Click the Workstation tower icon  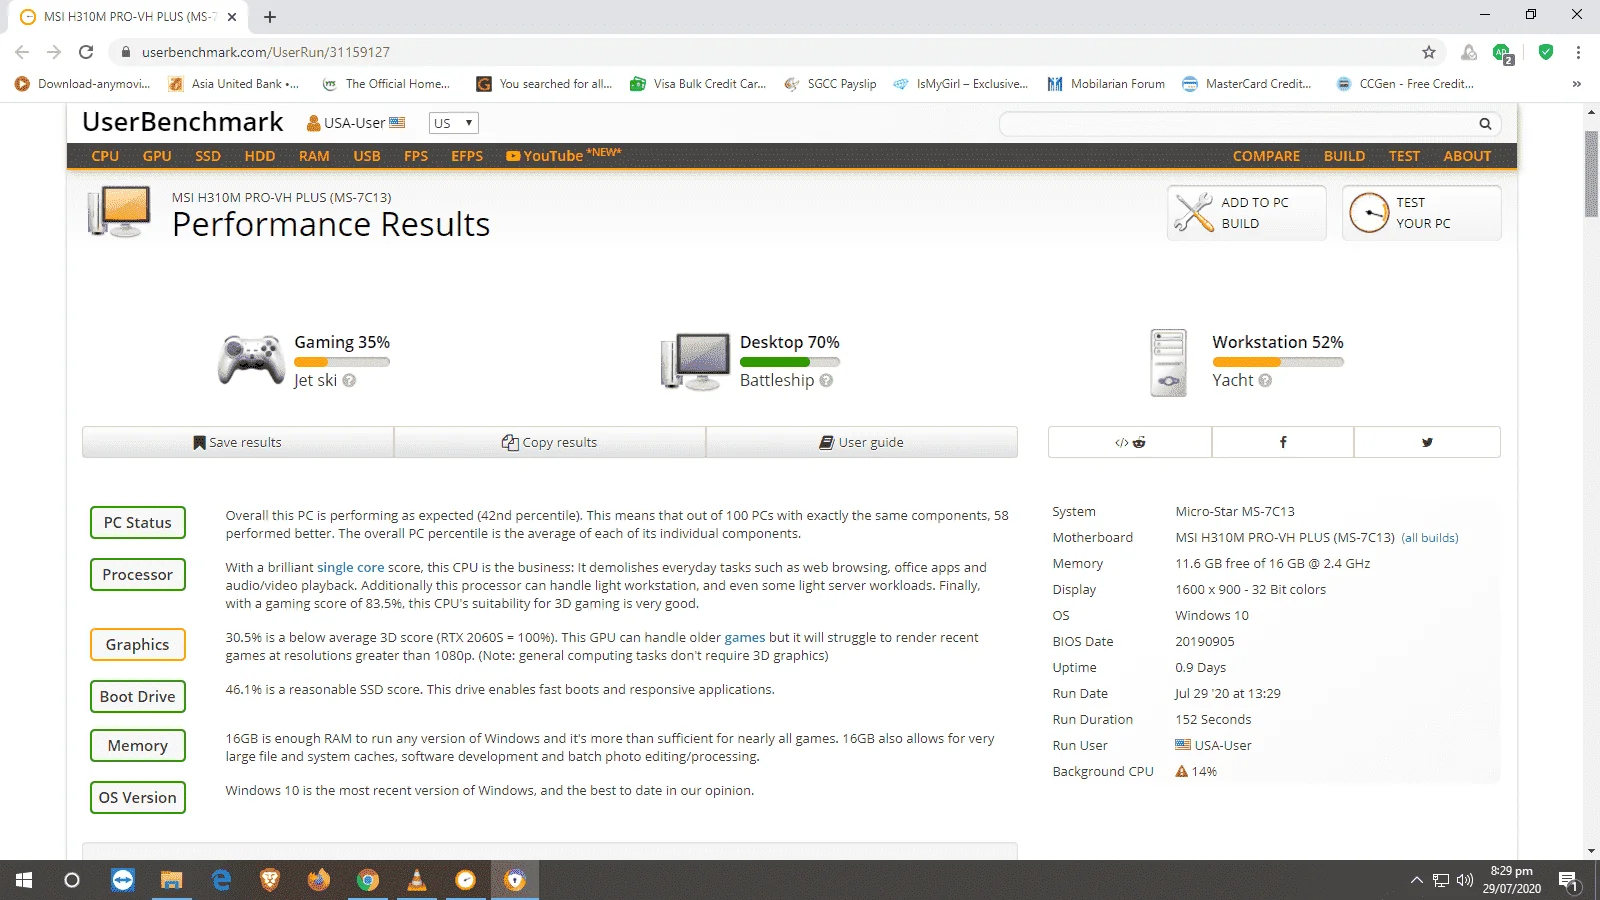pos(1168,363)
